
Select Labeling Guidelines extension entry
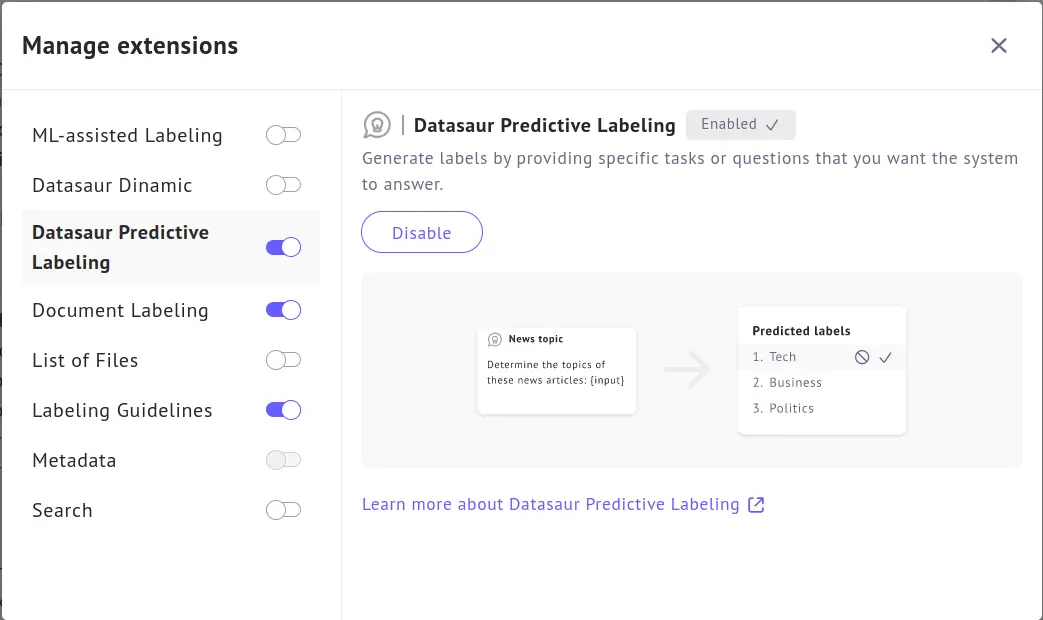tap(122, 411)
